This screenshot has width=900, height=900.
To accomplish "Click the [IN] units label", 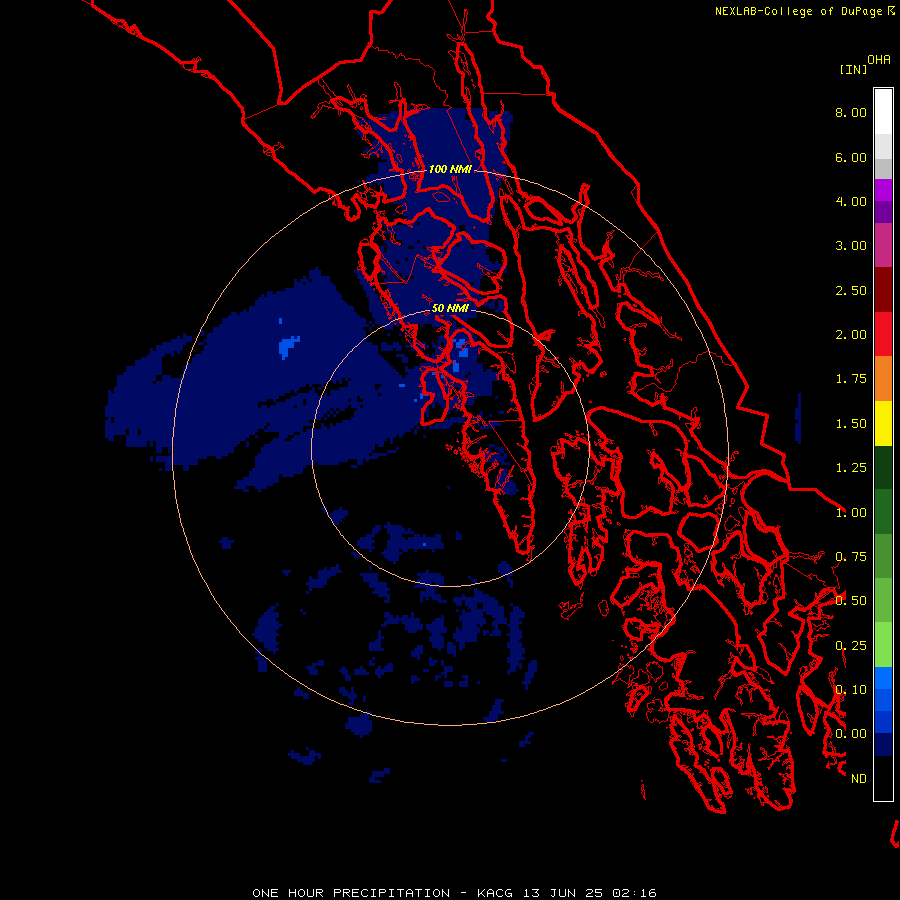I will 854,69.
